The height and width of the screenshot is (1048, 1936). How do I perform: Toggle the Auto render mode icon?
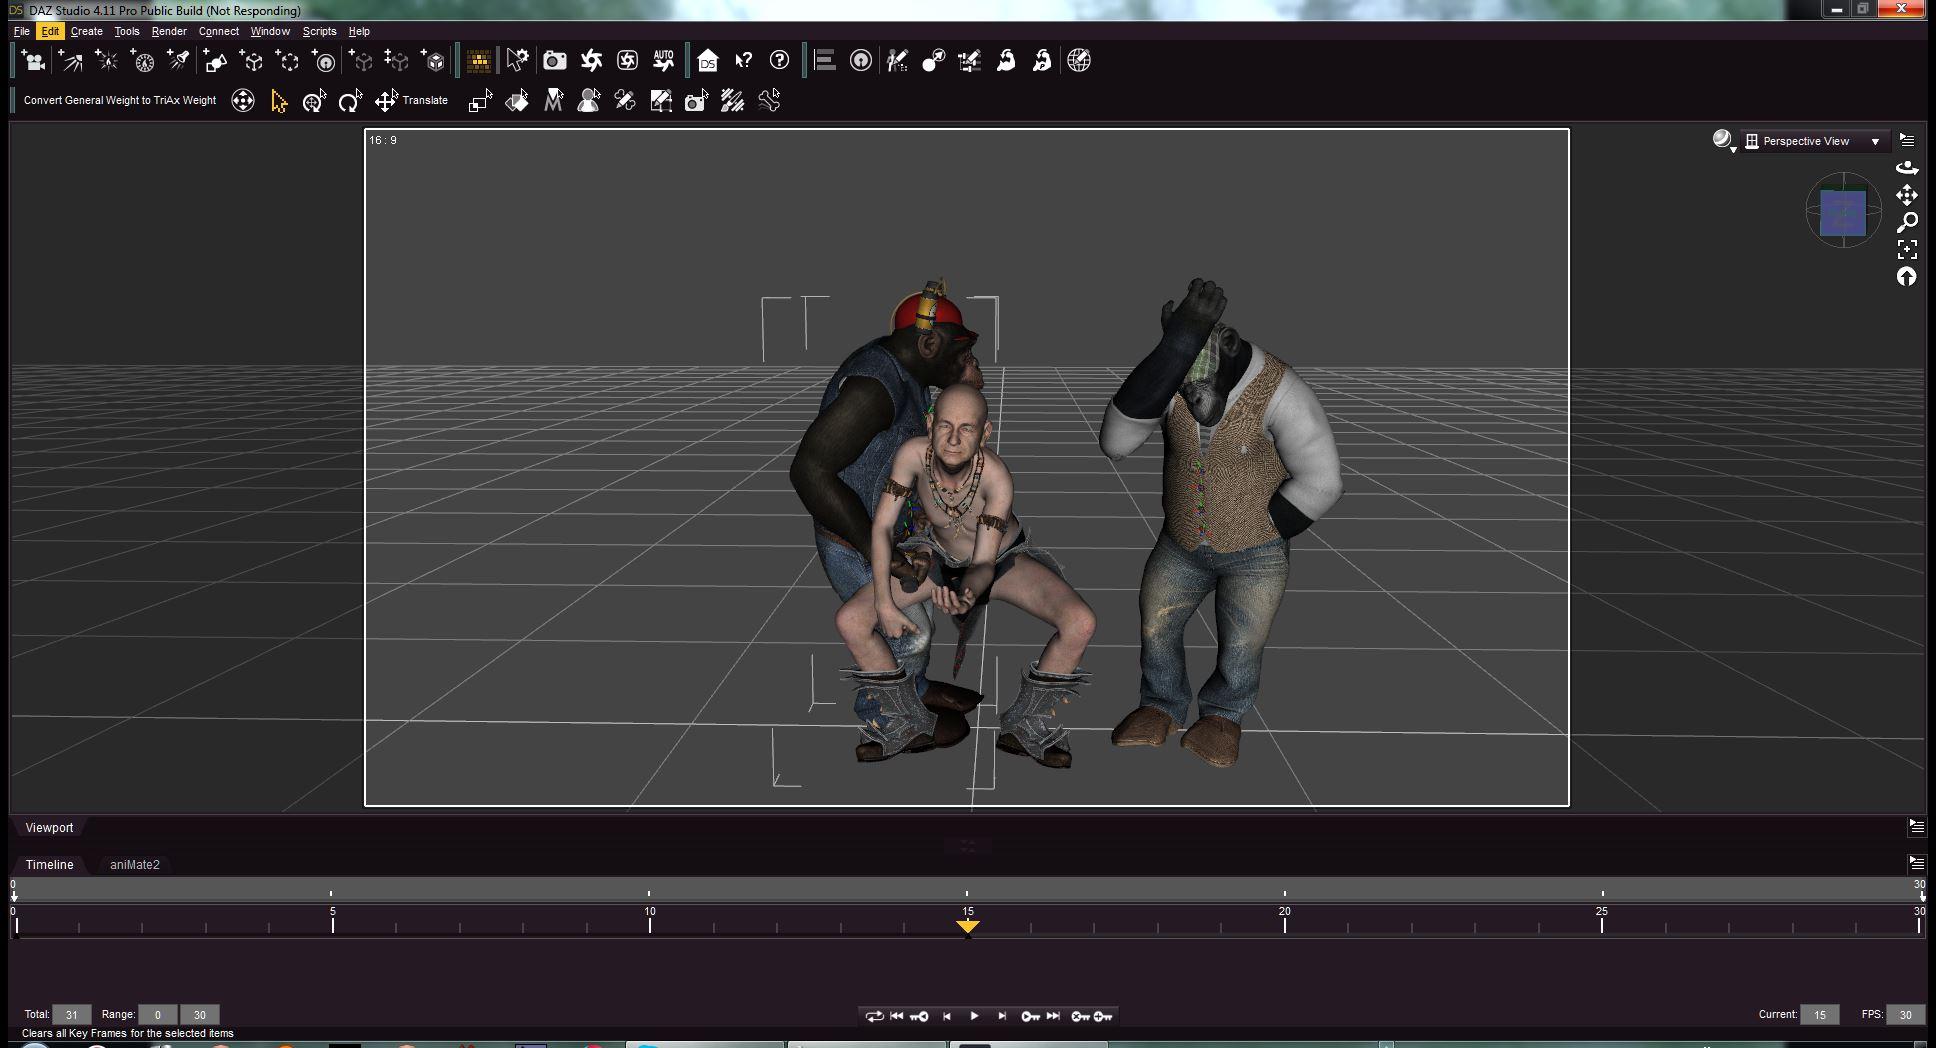[663, 61]
